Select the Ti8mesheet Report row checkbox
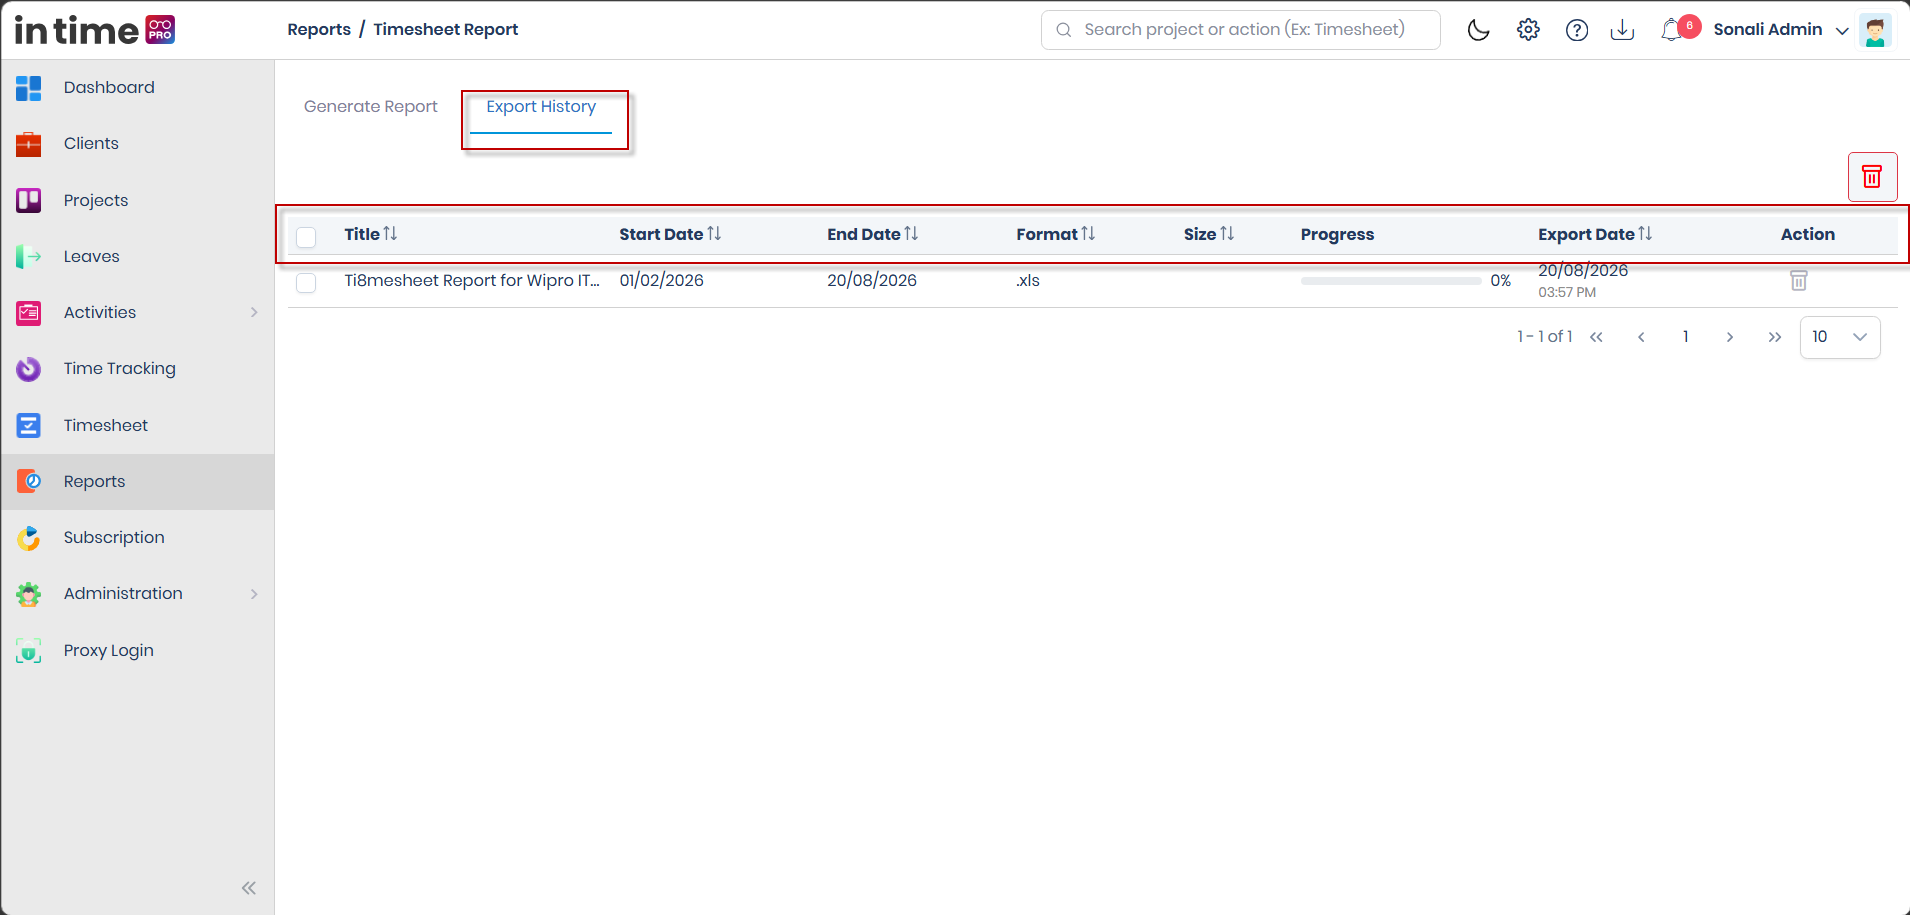1910x915 pixels. coord(306,283)
